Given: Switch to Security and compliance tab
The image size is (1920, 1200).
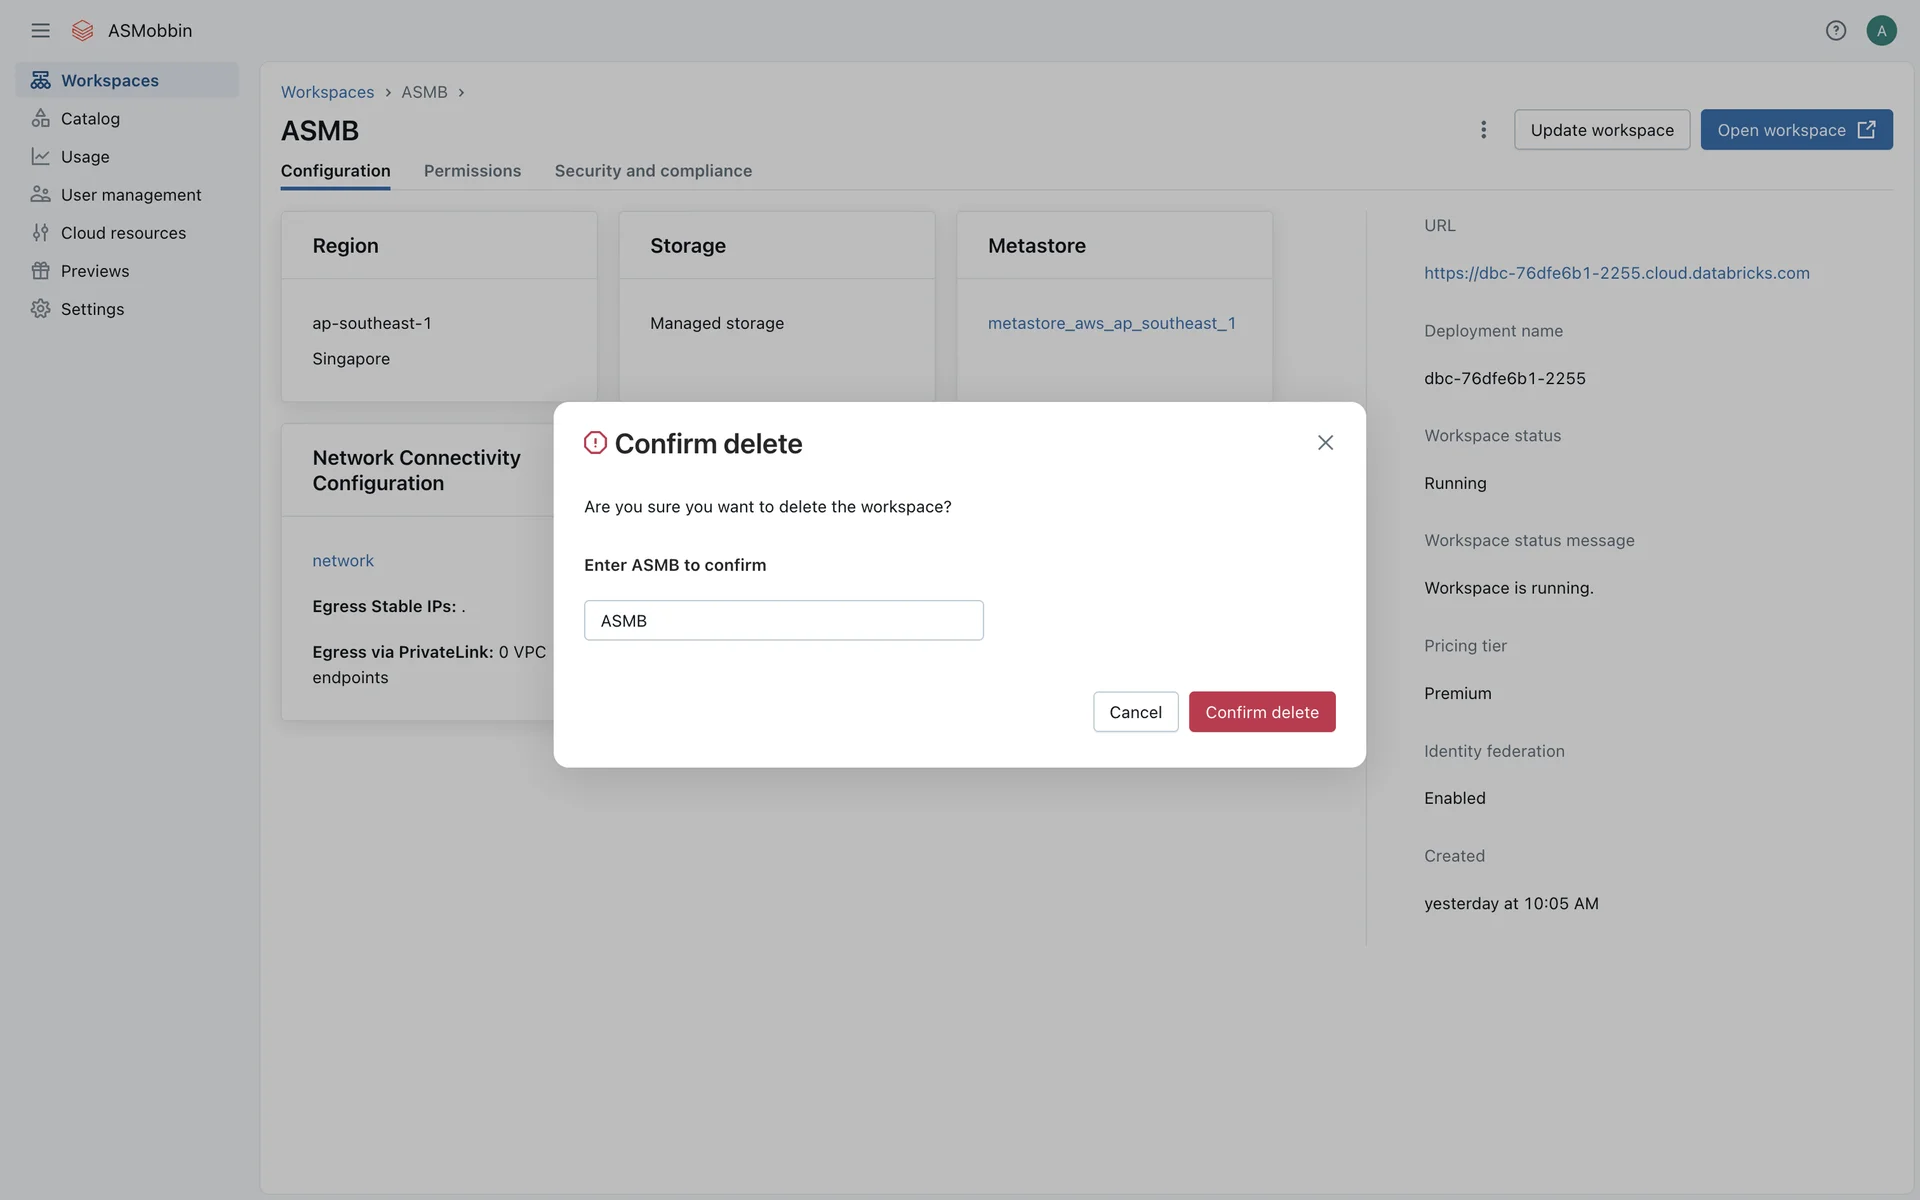Looking at the screenshot, I should click(x=653, y=171).
